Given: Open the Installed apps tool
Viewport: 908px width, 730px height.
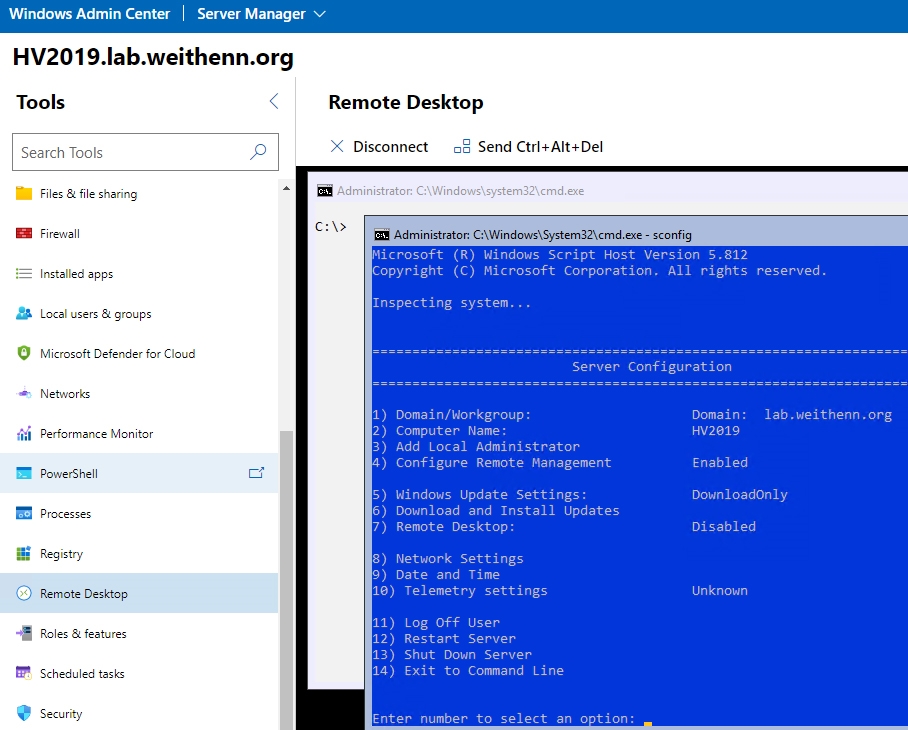Looking at the screenshot, I should pyautogui.click(x=139, y=273).
